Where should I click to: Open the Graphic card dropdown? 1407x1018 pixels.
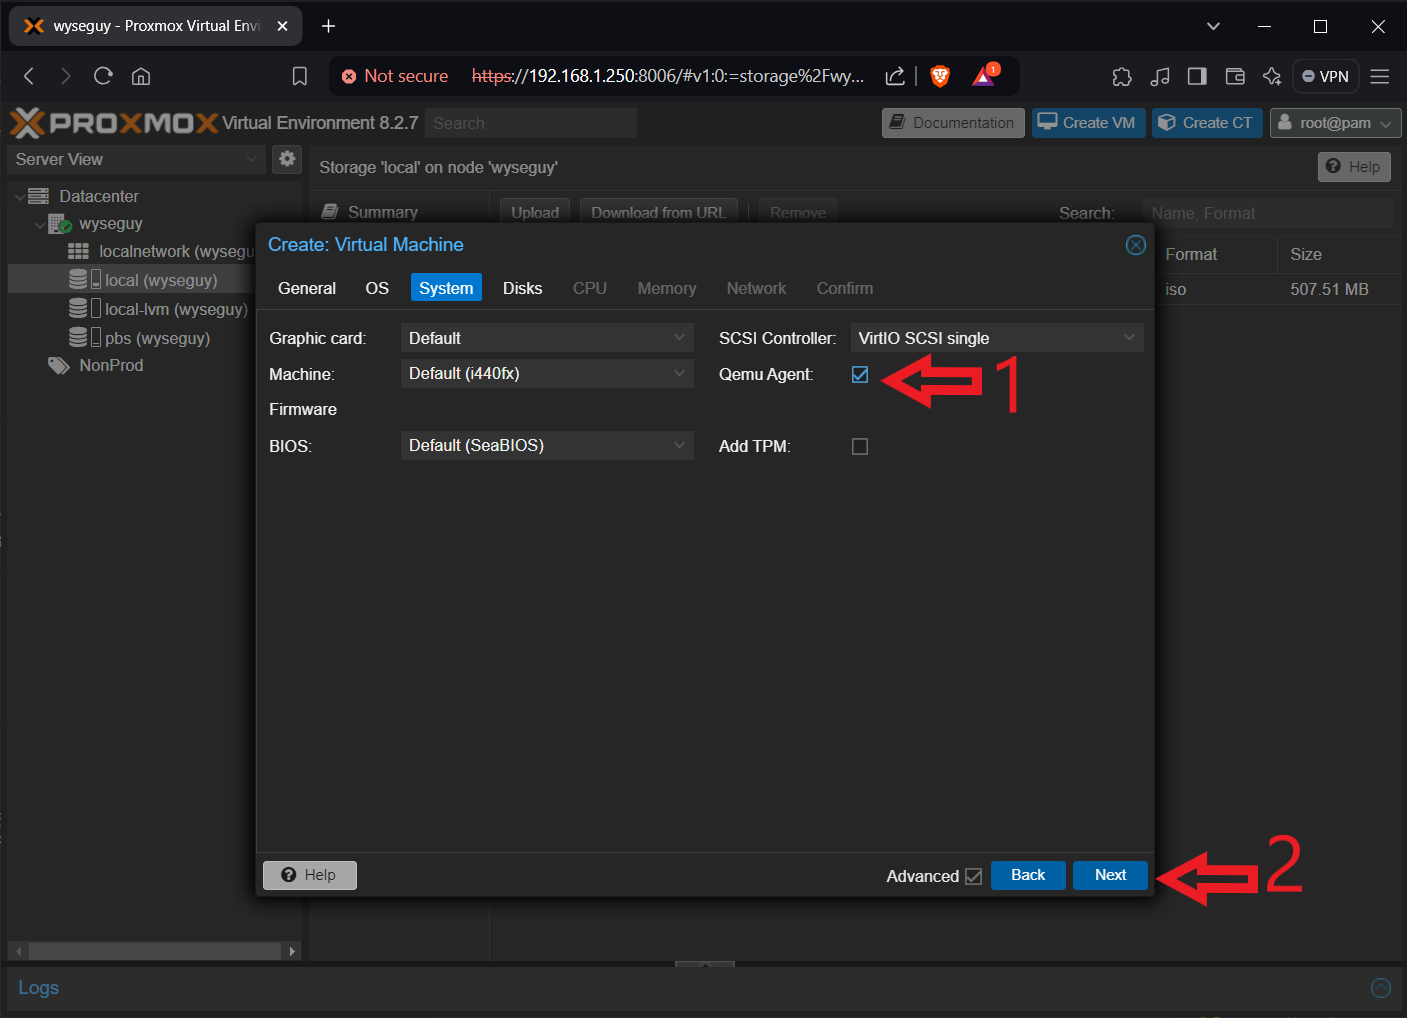(x=546, y=338)
